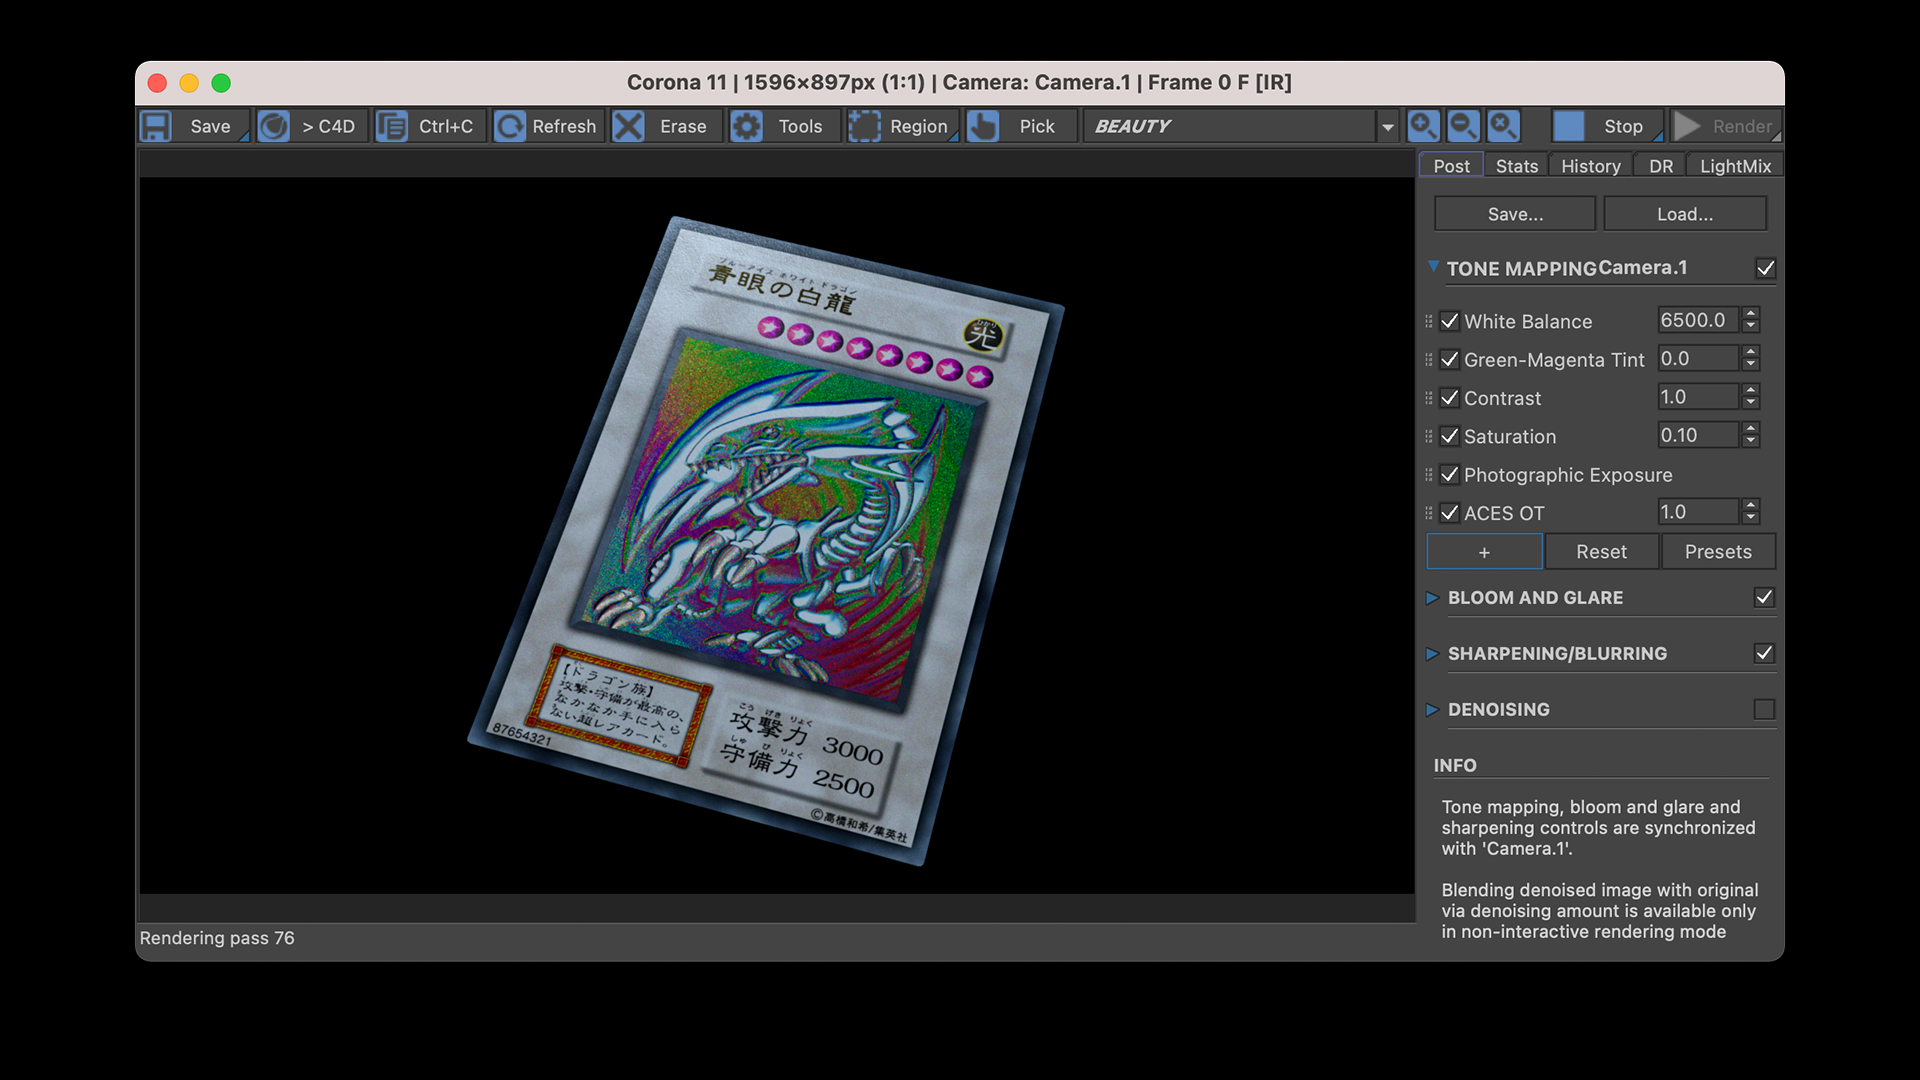Adjust the Saturation stepper arrows
The width and height of the screenshot is (1920, 1080).
point(1750,435)
